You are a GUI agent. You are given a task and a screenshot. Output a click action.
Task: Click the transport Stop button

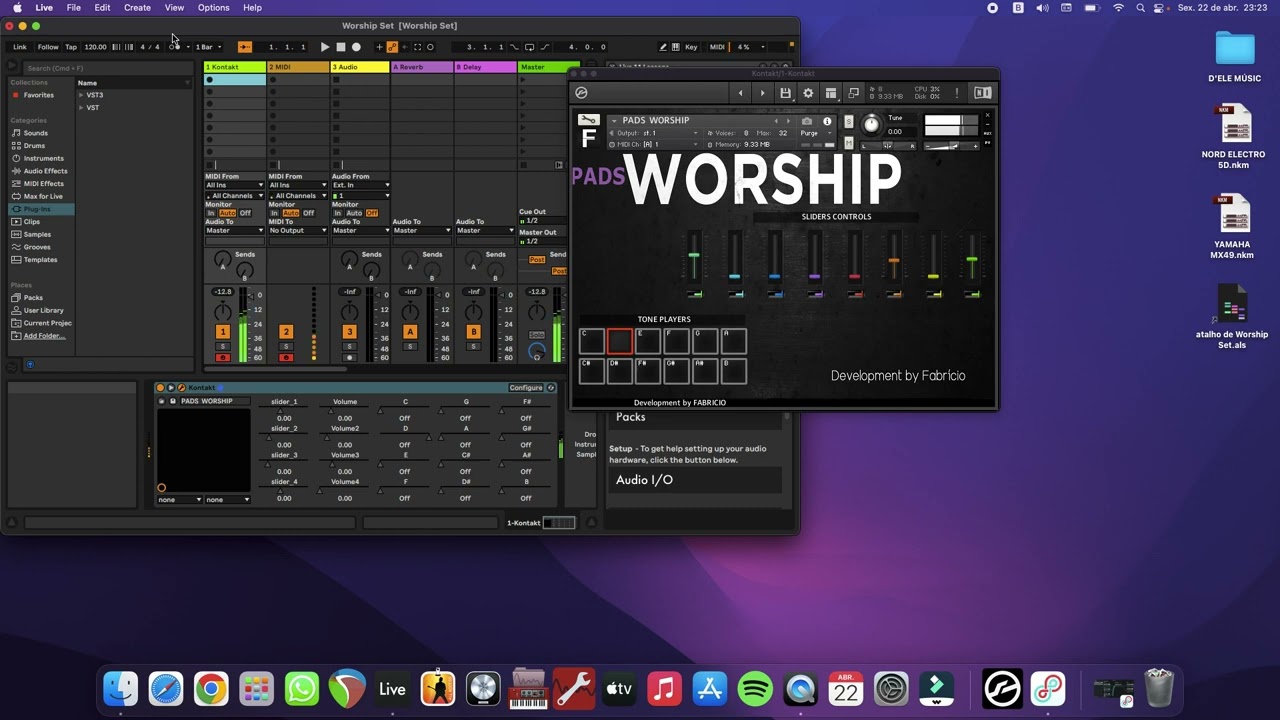tap(341, 47)
